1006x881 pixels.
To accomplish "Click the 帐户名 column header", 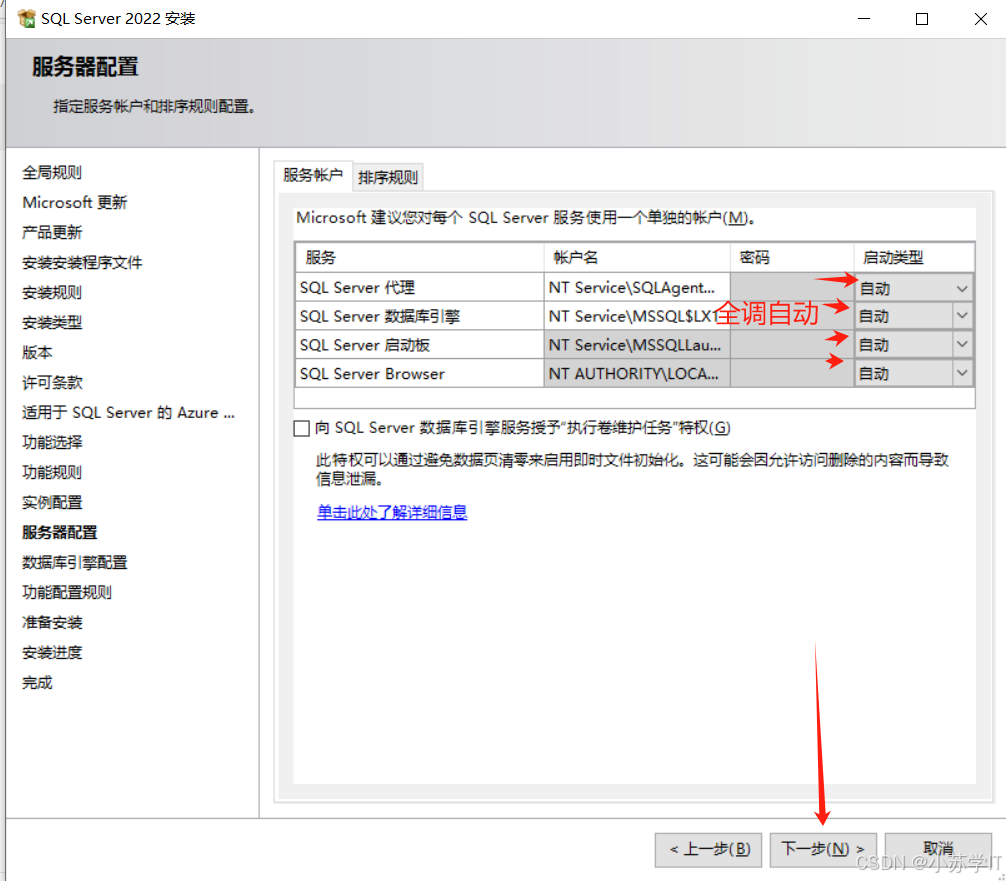I will (637, 257).
